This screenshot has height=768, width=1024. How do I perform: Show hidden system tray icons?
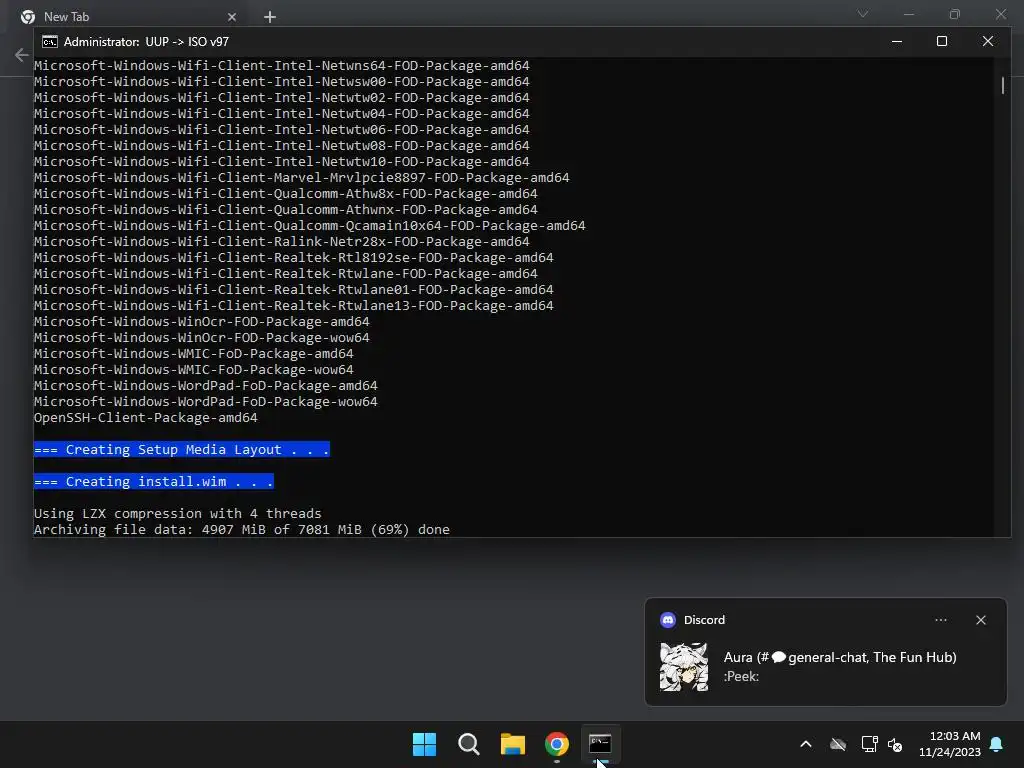[x=806, y=744]
